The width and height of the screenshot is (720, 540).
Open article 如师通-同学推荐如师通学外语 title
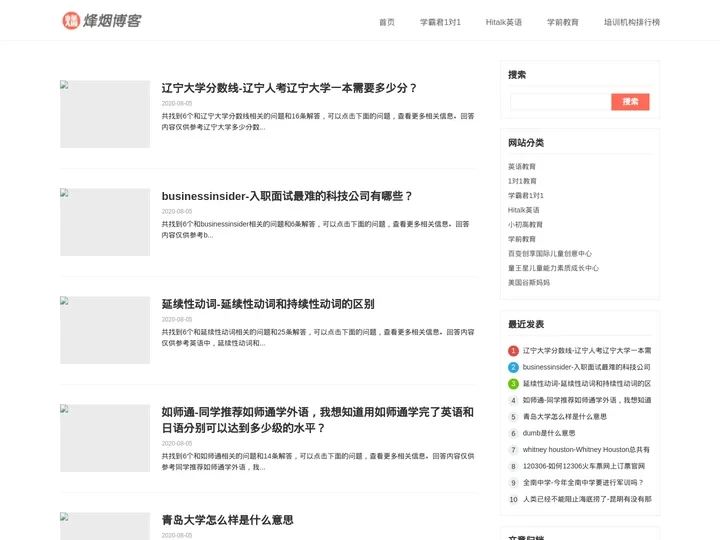(317, 420)
